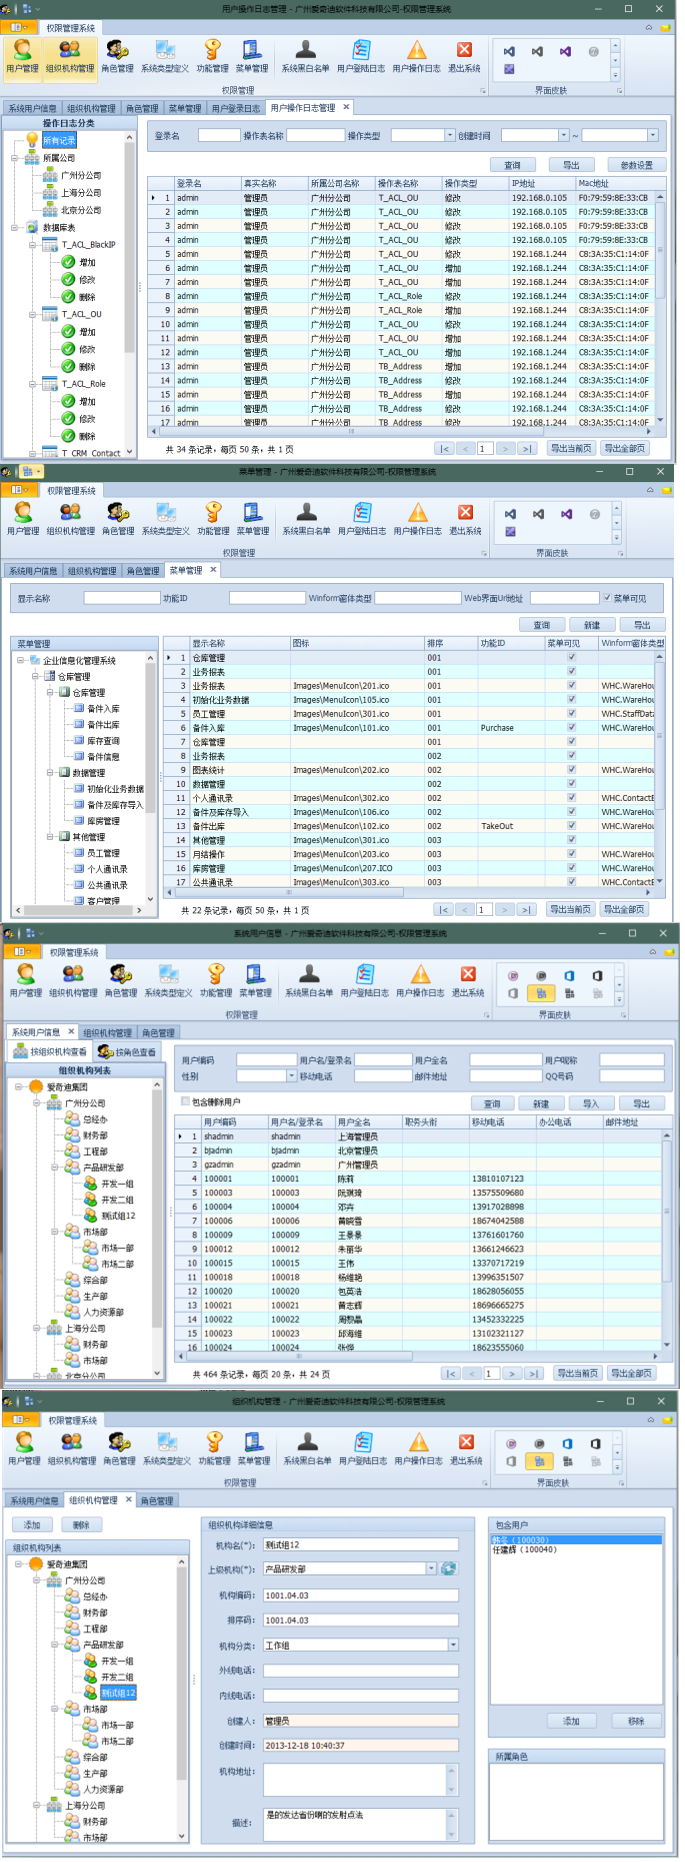Switch to 角色管理 tab in organization window

tap(156, 1501)
